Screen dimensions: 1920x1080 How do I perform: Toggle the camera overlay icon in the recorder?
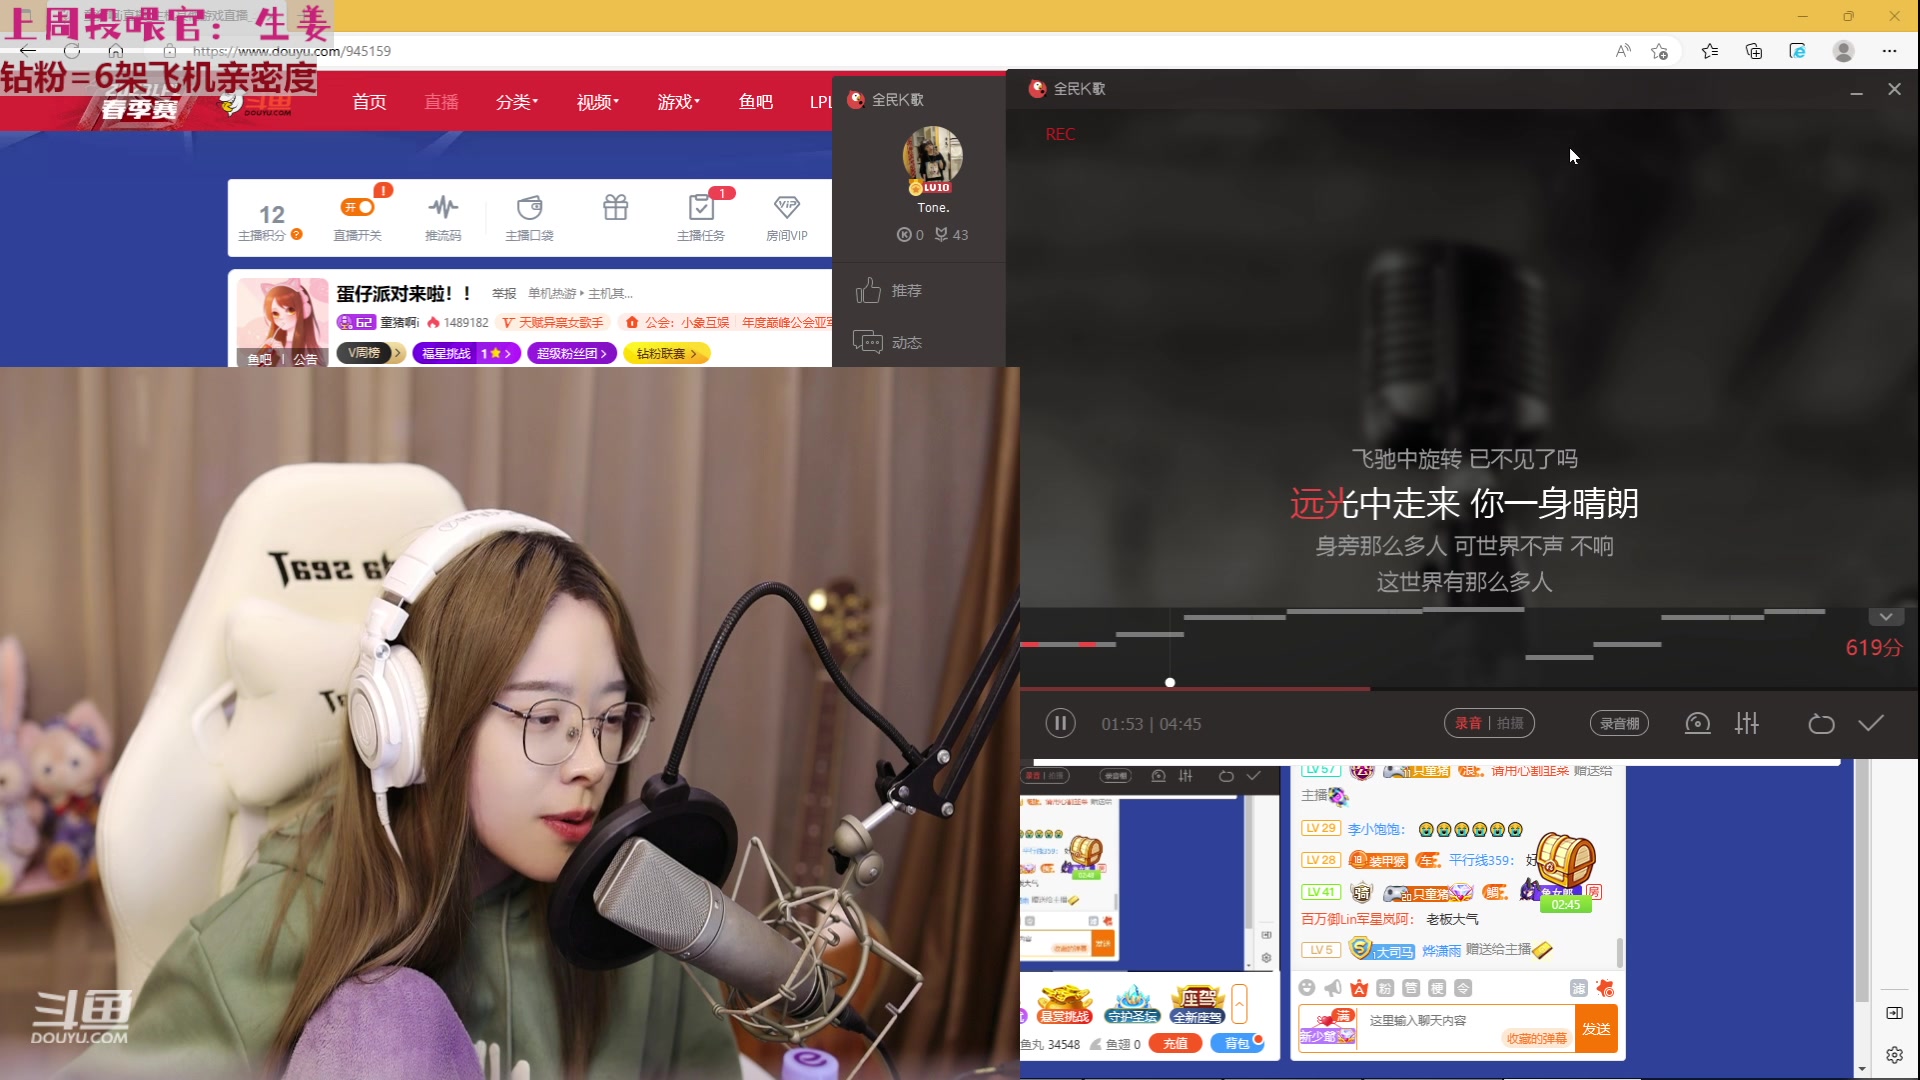[1698, 723]
